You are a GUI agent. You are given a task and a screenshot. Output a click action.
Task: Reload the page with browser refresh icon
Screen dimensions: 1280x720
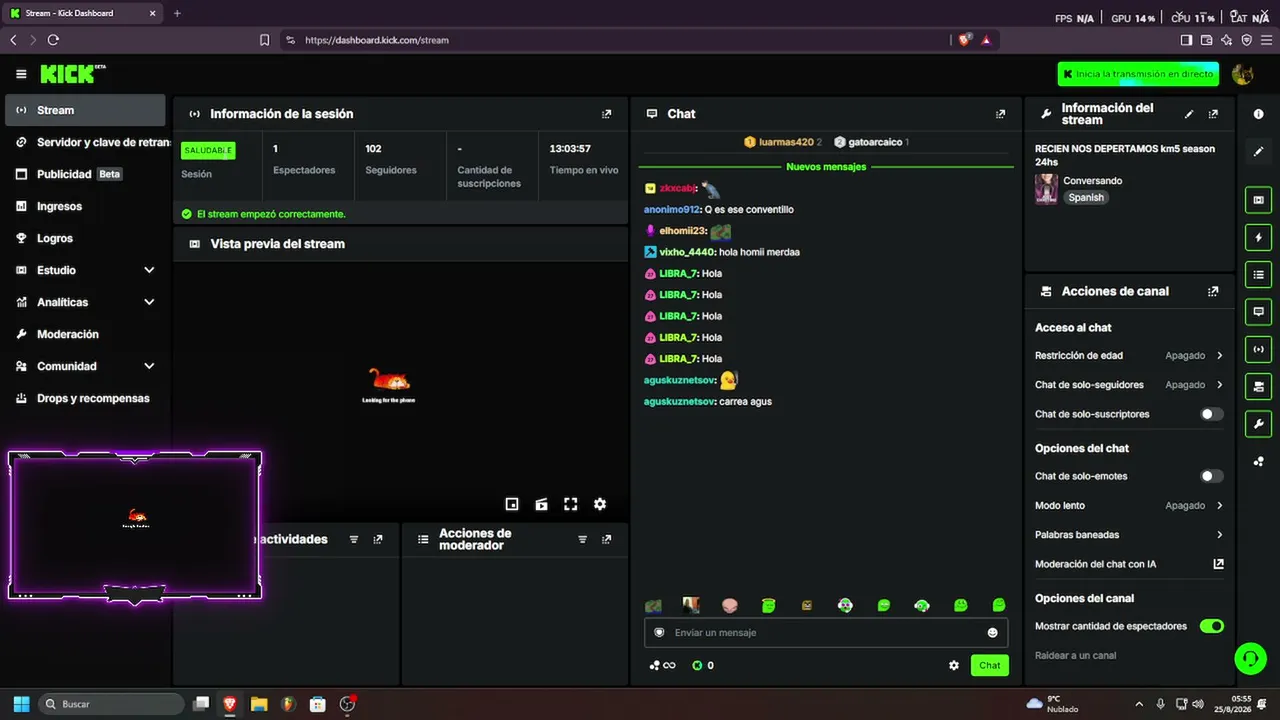click(53, 40)
